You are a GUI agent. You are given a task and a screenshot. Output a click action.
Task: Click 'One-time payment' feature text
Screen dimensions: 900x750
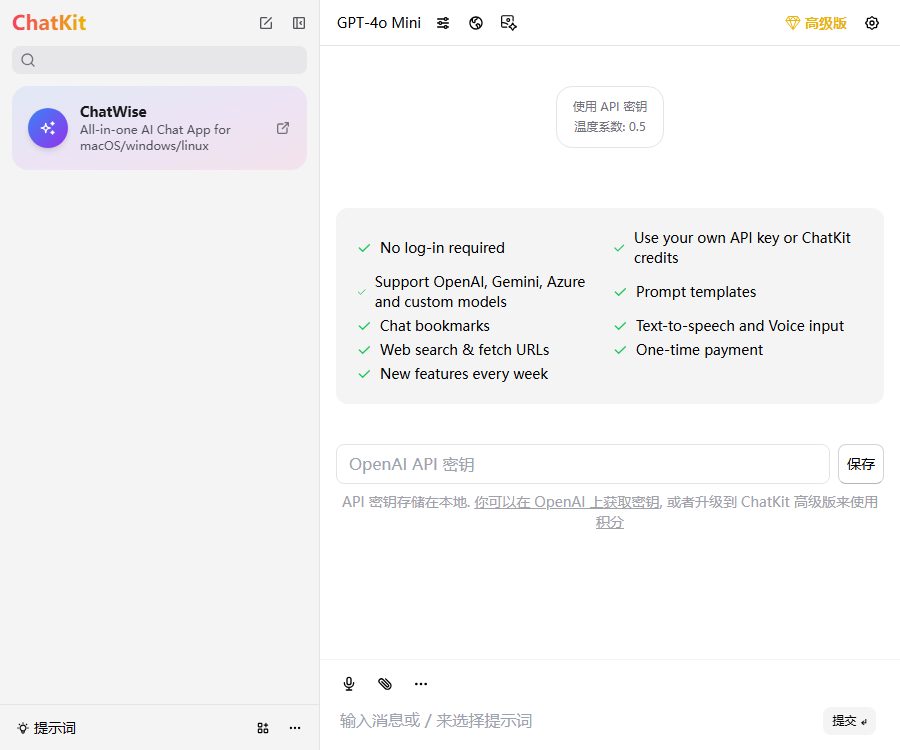699,350
